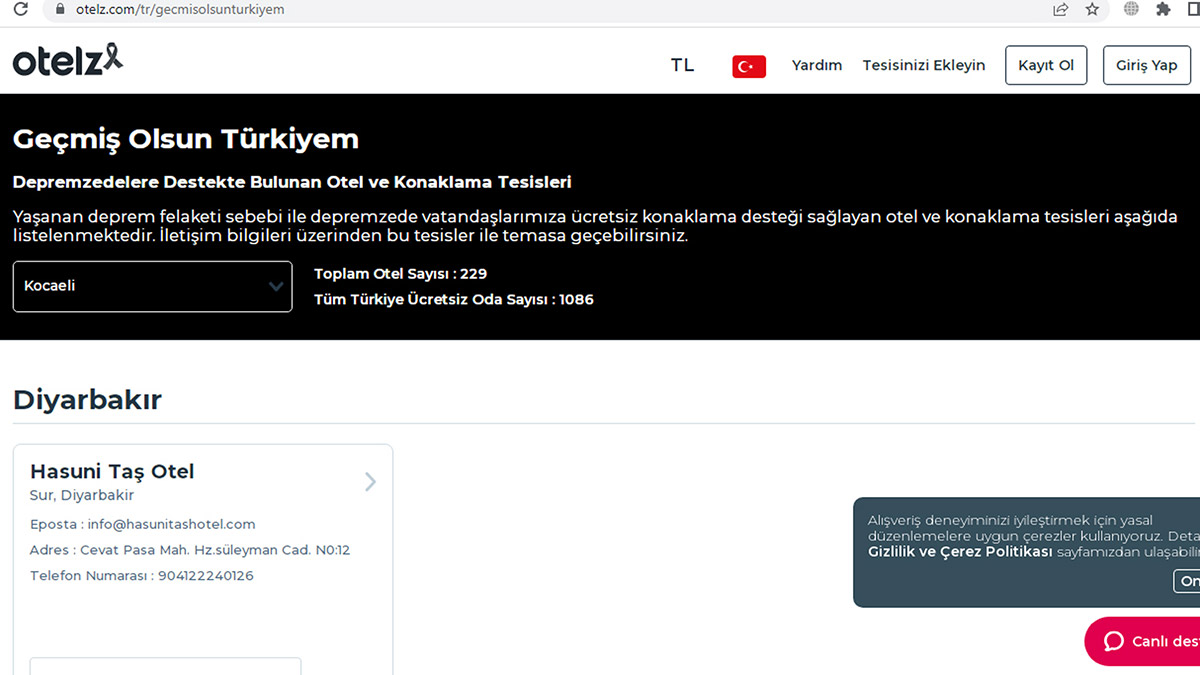Open the browser extensions puzzle icon
Image resolution: width=1200 pixels, height=675 pixels.
click(x=1163, y=9)
